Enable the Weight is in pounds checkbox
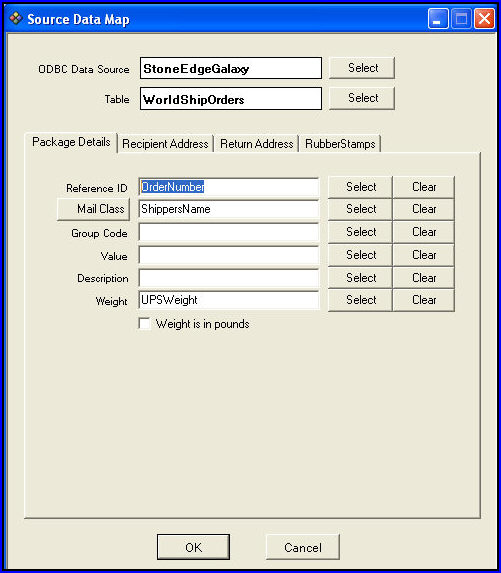 (145, 324)
